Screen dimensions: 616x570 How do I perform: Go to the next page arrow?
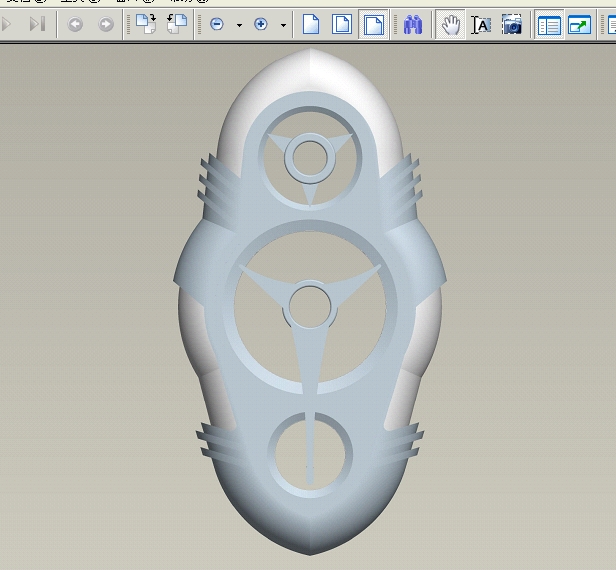coord(6,24)
